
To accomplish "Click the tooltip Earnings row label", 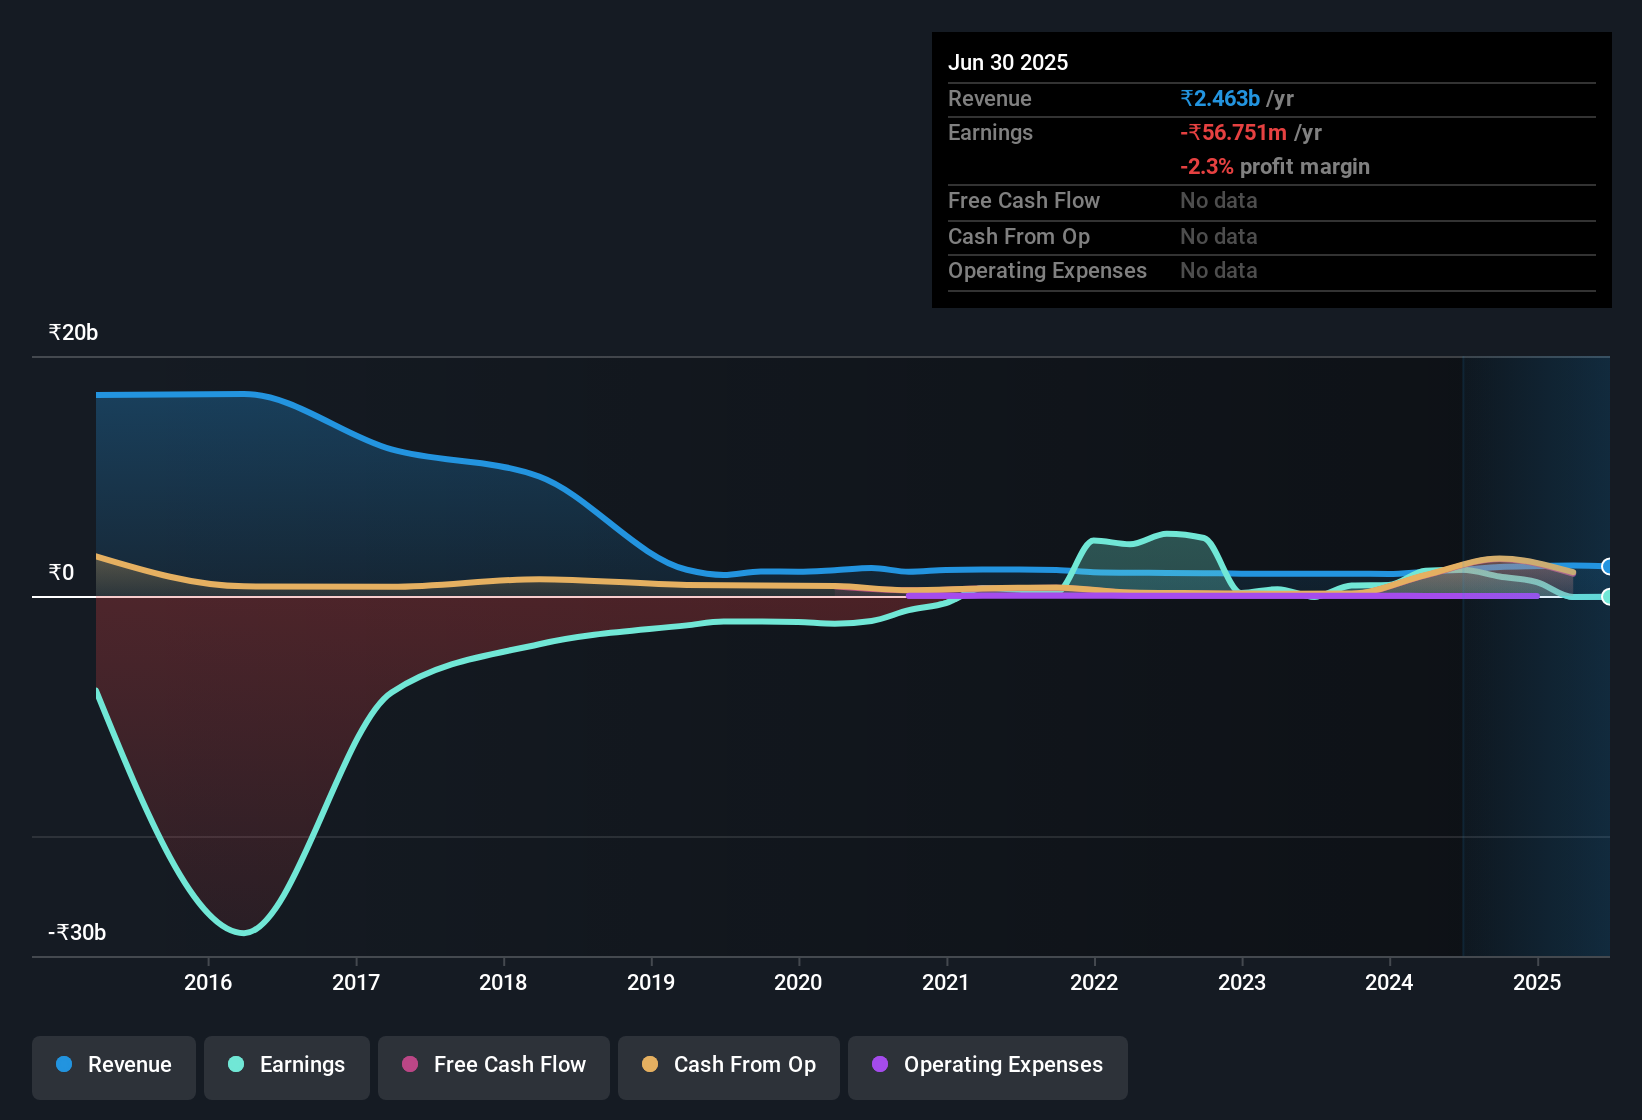I will [990, 132].
